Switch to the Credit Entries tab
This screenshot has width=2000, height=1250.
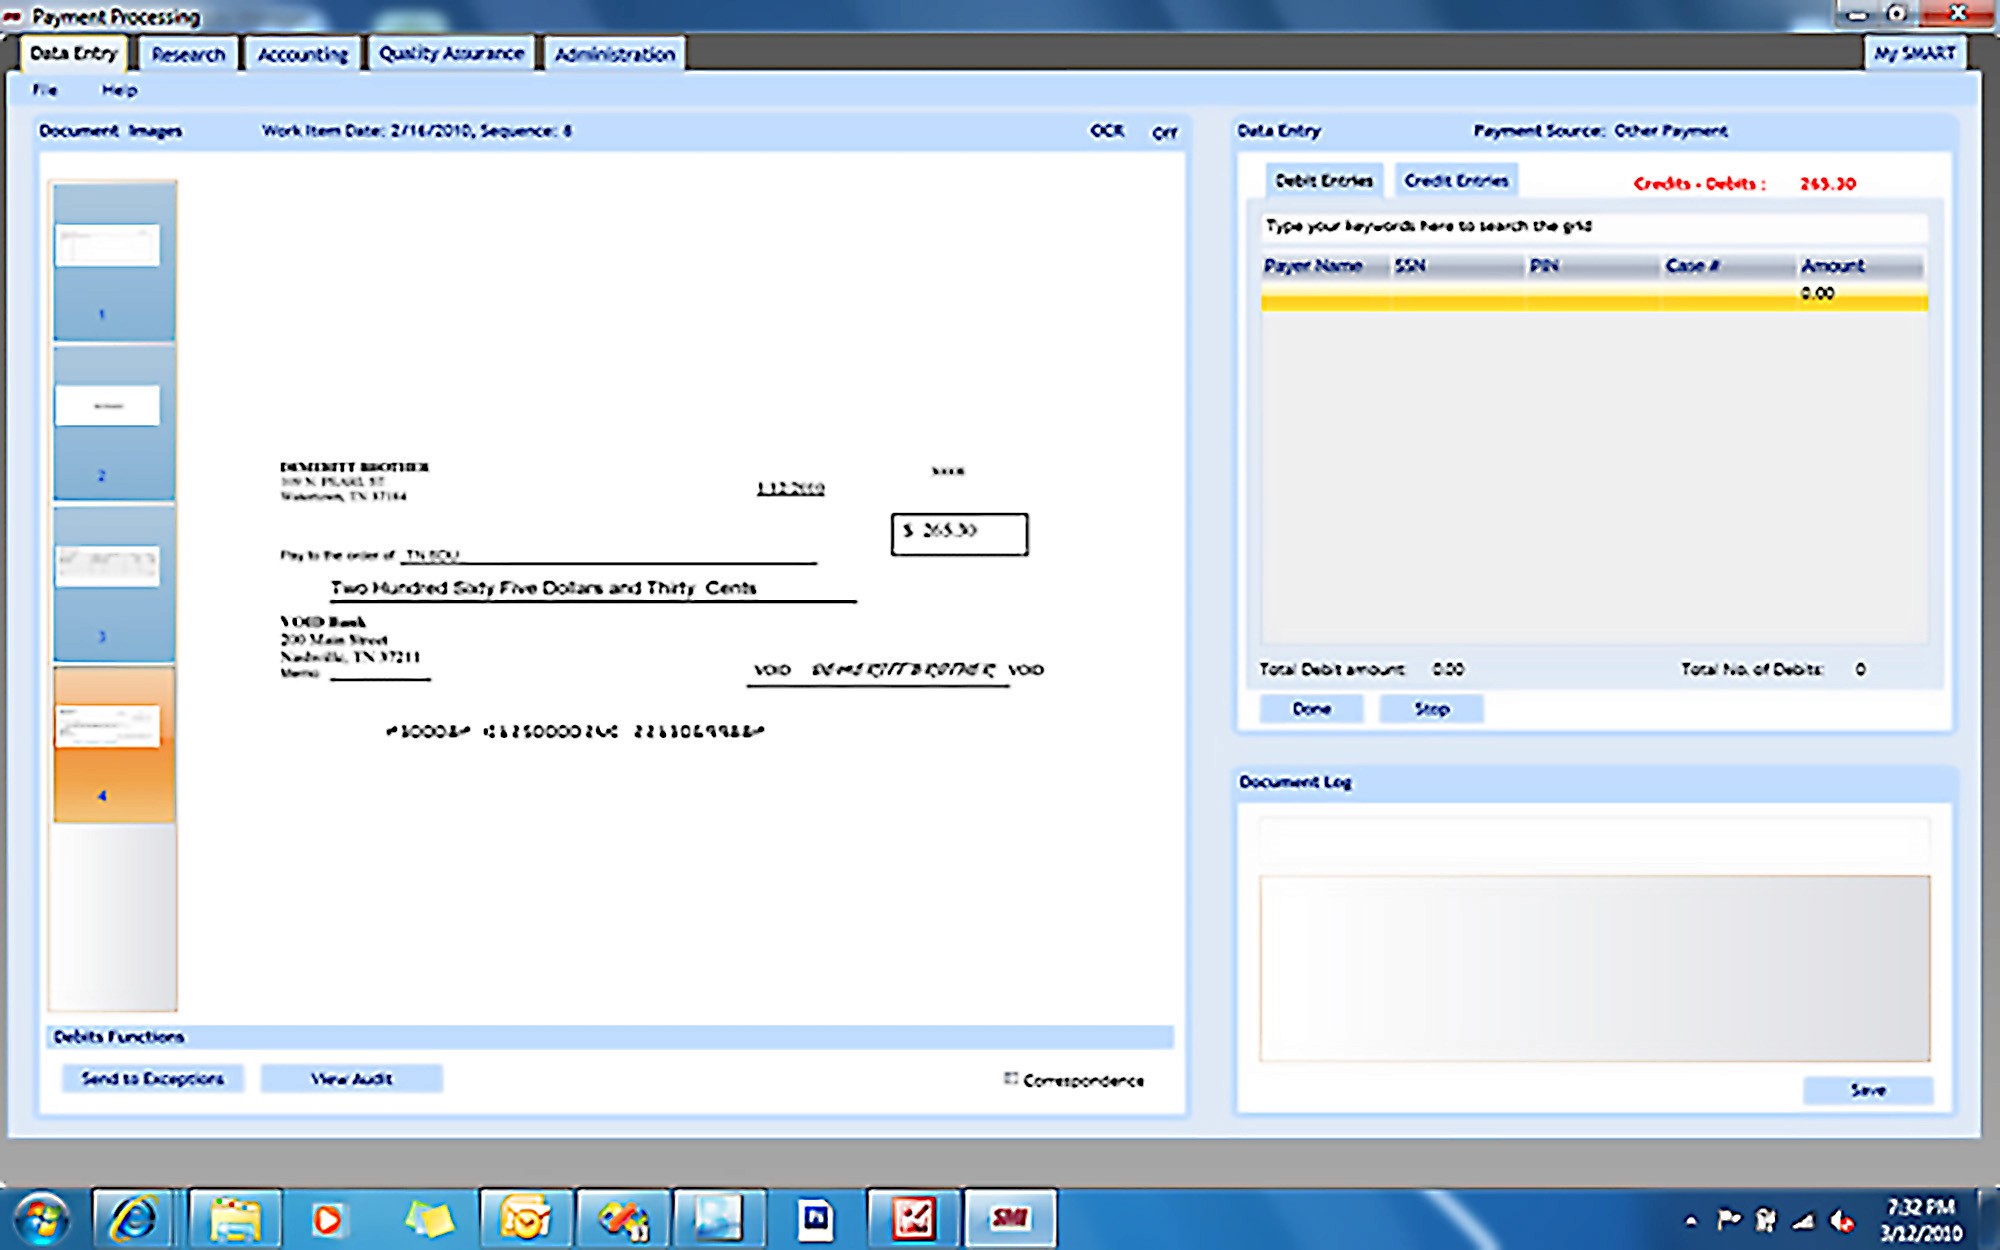(x=1456, y=181)
